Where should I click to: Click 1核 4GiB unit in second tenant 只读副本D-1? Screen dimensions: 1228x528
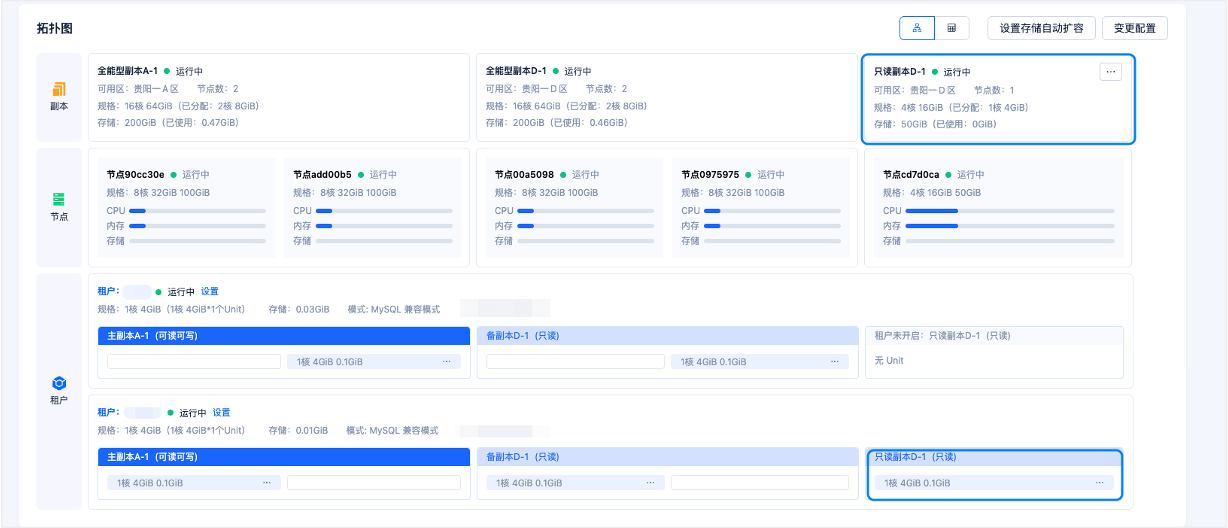coord(994,483)
